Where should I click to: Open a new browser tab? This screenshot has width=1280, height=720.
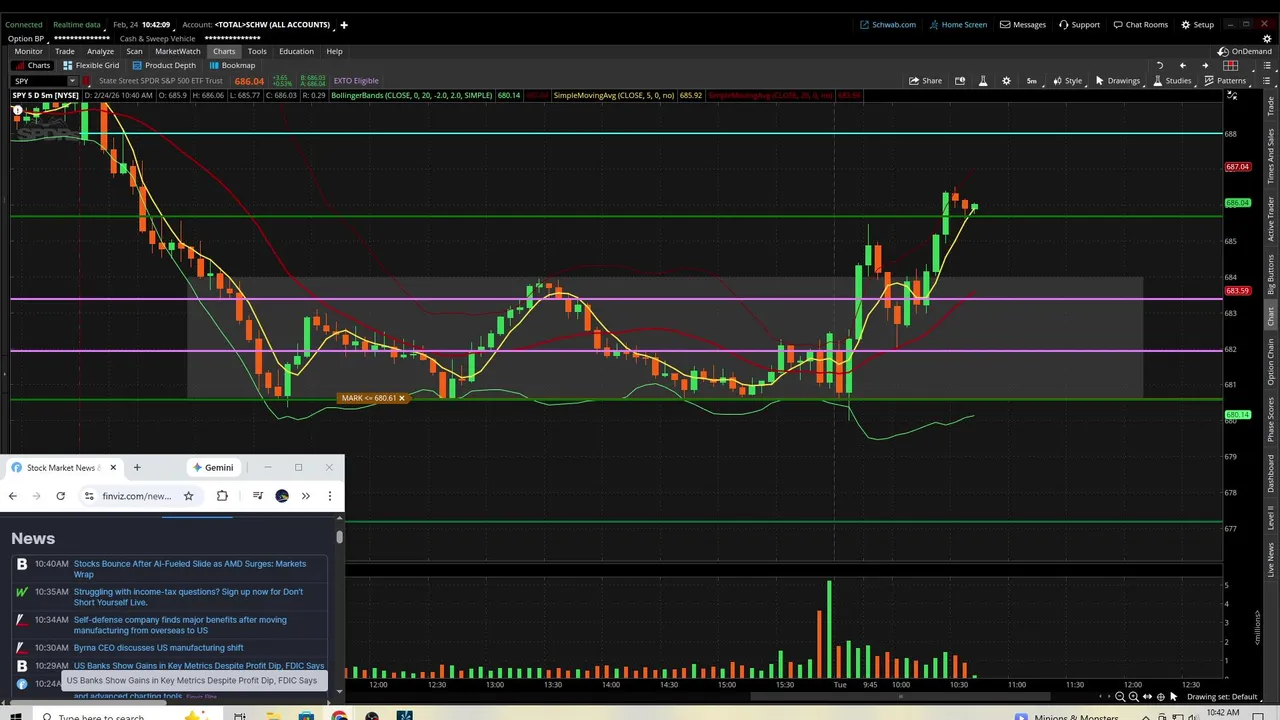coord(137,467)
